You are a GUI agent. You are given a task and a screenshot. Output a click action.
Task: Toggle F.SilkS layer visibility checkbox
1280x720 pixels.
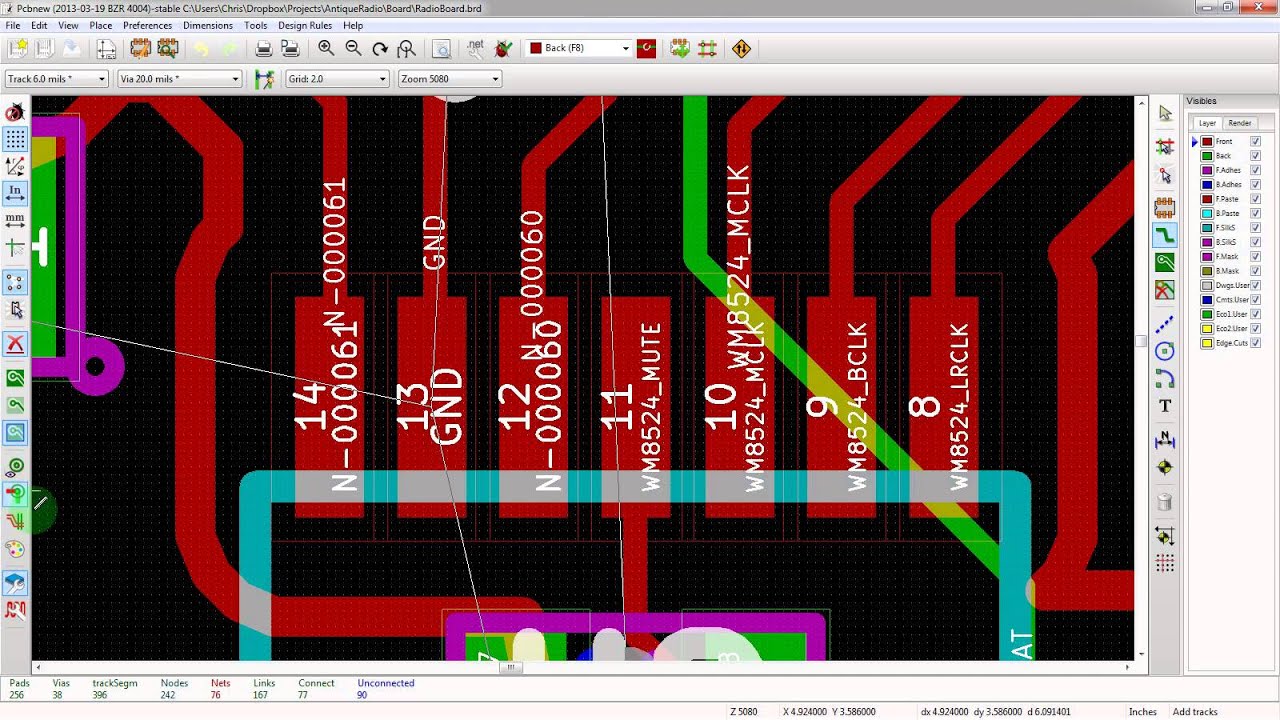tap(1256, 228)
